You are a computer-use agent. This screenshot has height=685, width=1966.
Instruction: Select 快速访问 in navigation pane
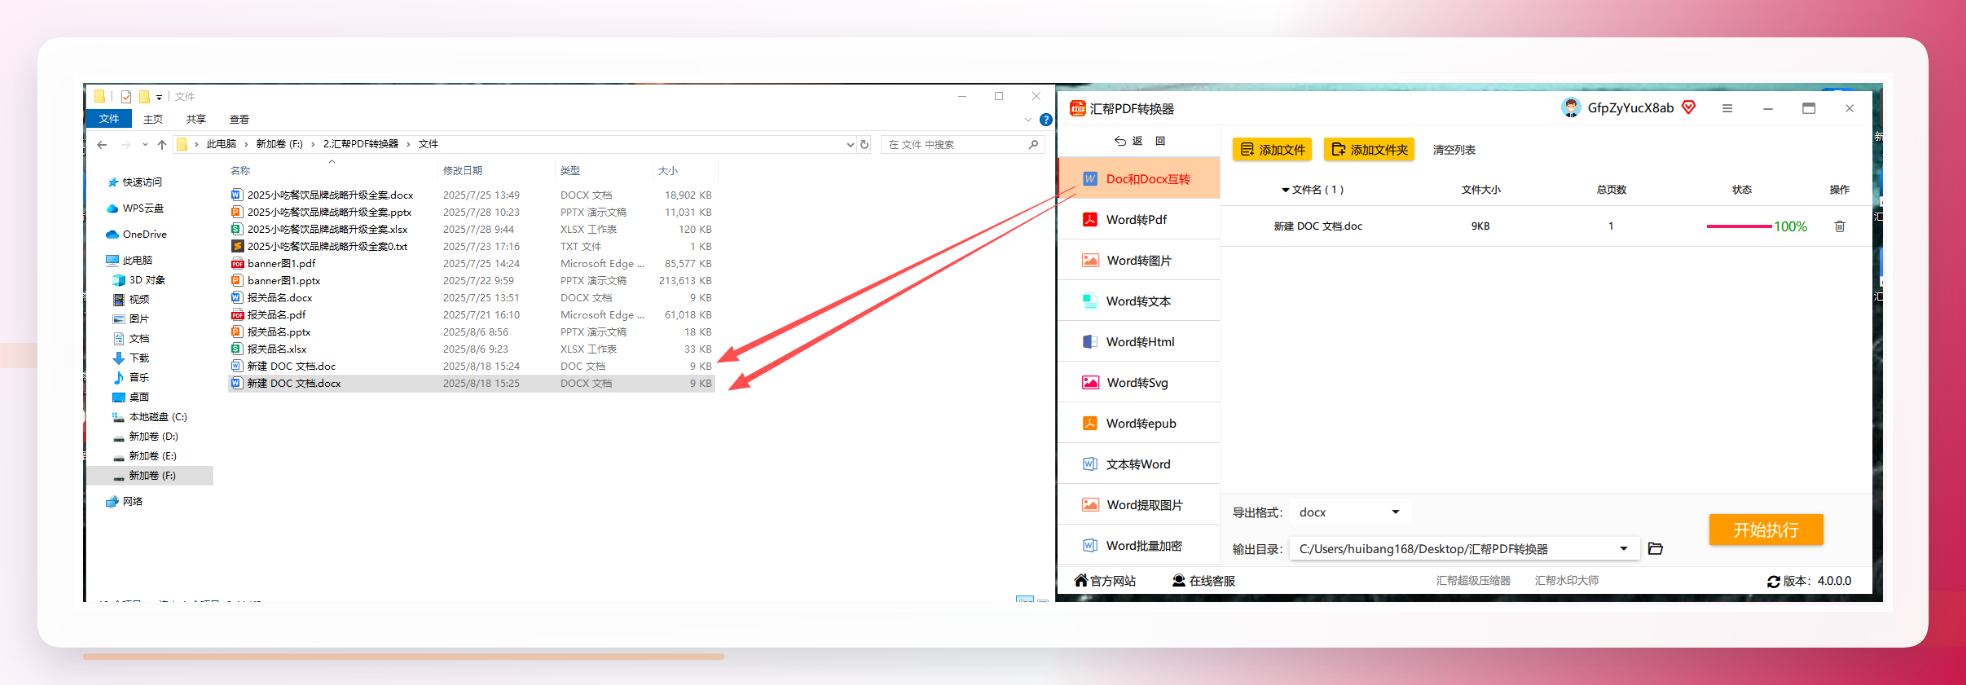click(x=134, y=183)
